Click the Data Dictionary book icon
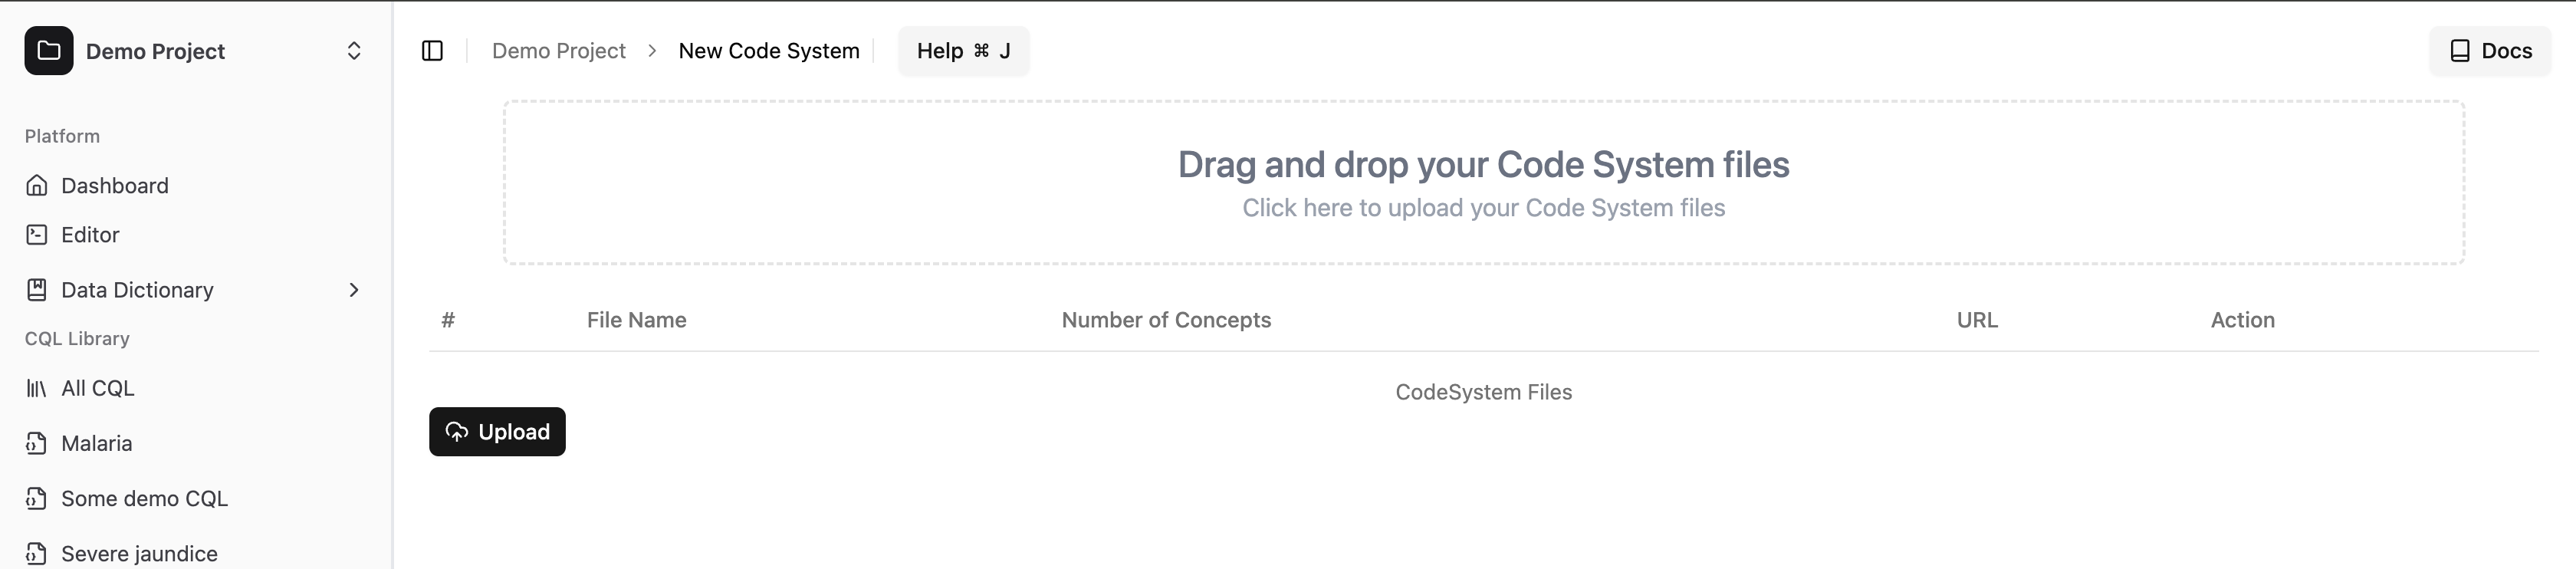Image resolution: width=2576 pixels, height=569 pixels. click(x=36, y=289)
